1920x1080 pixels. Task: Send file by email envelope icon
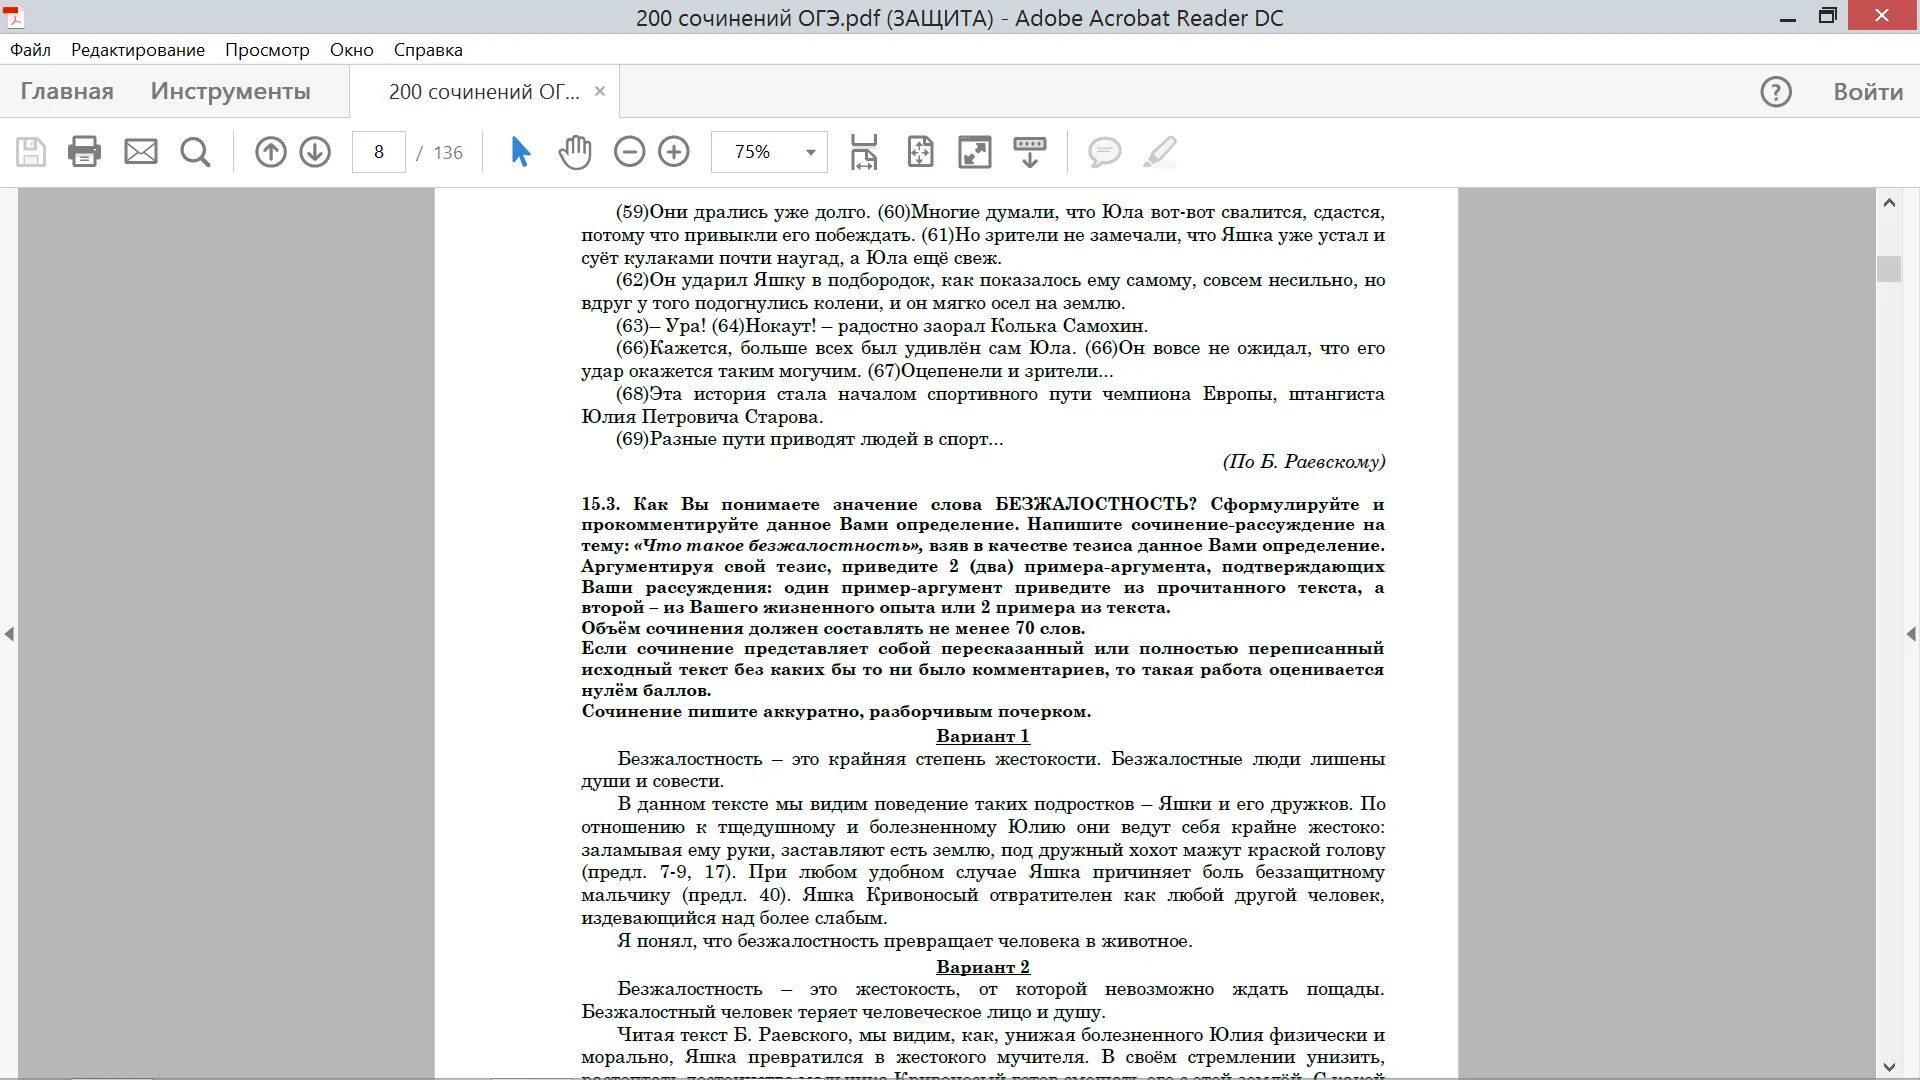[141, 152]
